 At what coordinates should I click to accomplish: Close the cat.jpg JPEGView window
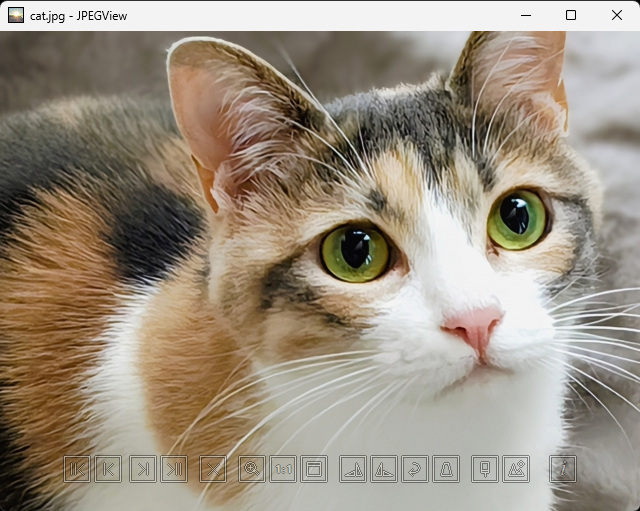click(x=617, y=15)
